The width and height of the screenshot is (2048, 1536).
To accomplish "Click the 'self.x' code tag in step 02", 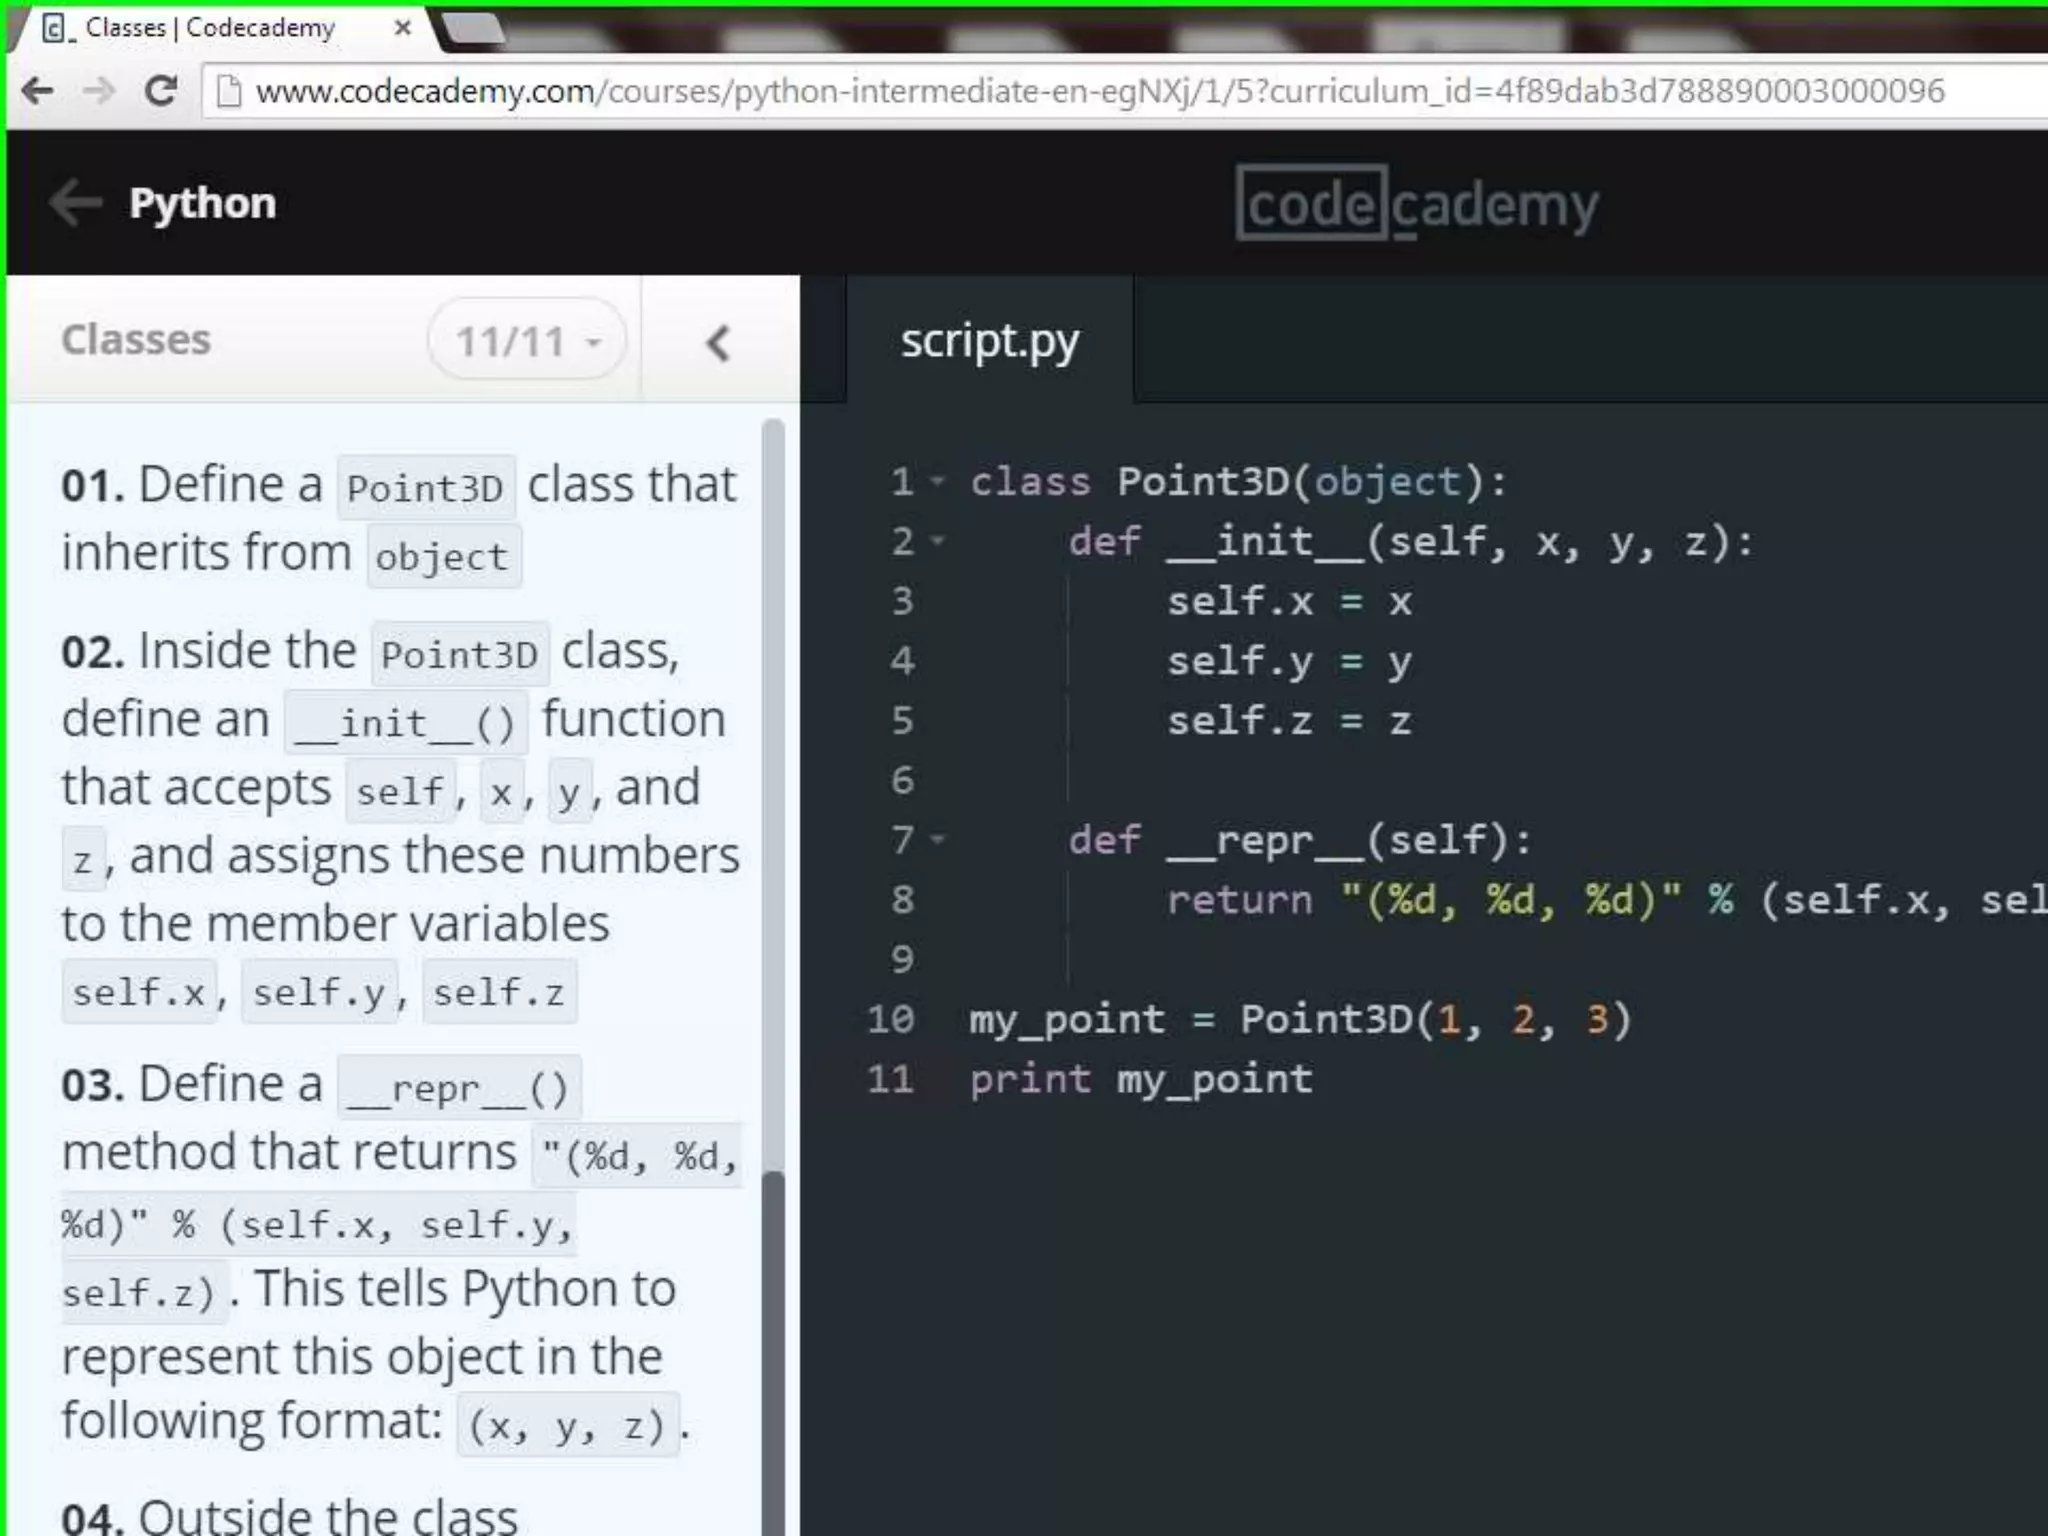I will (x=139, y=992).
